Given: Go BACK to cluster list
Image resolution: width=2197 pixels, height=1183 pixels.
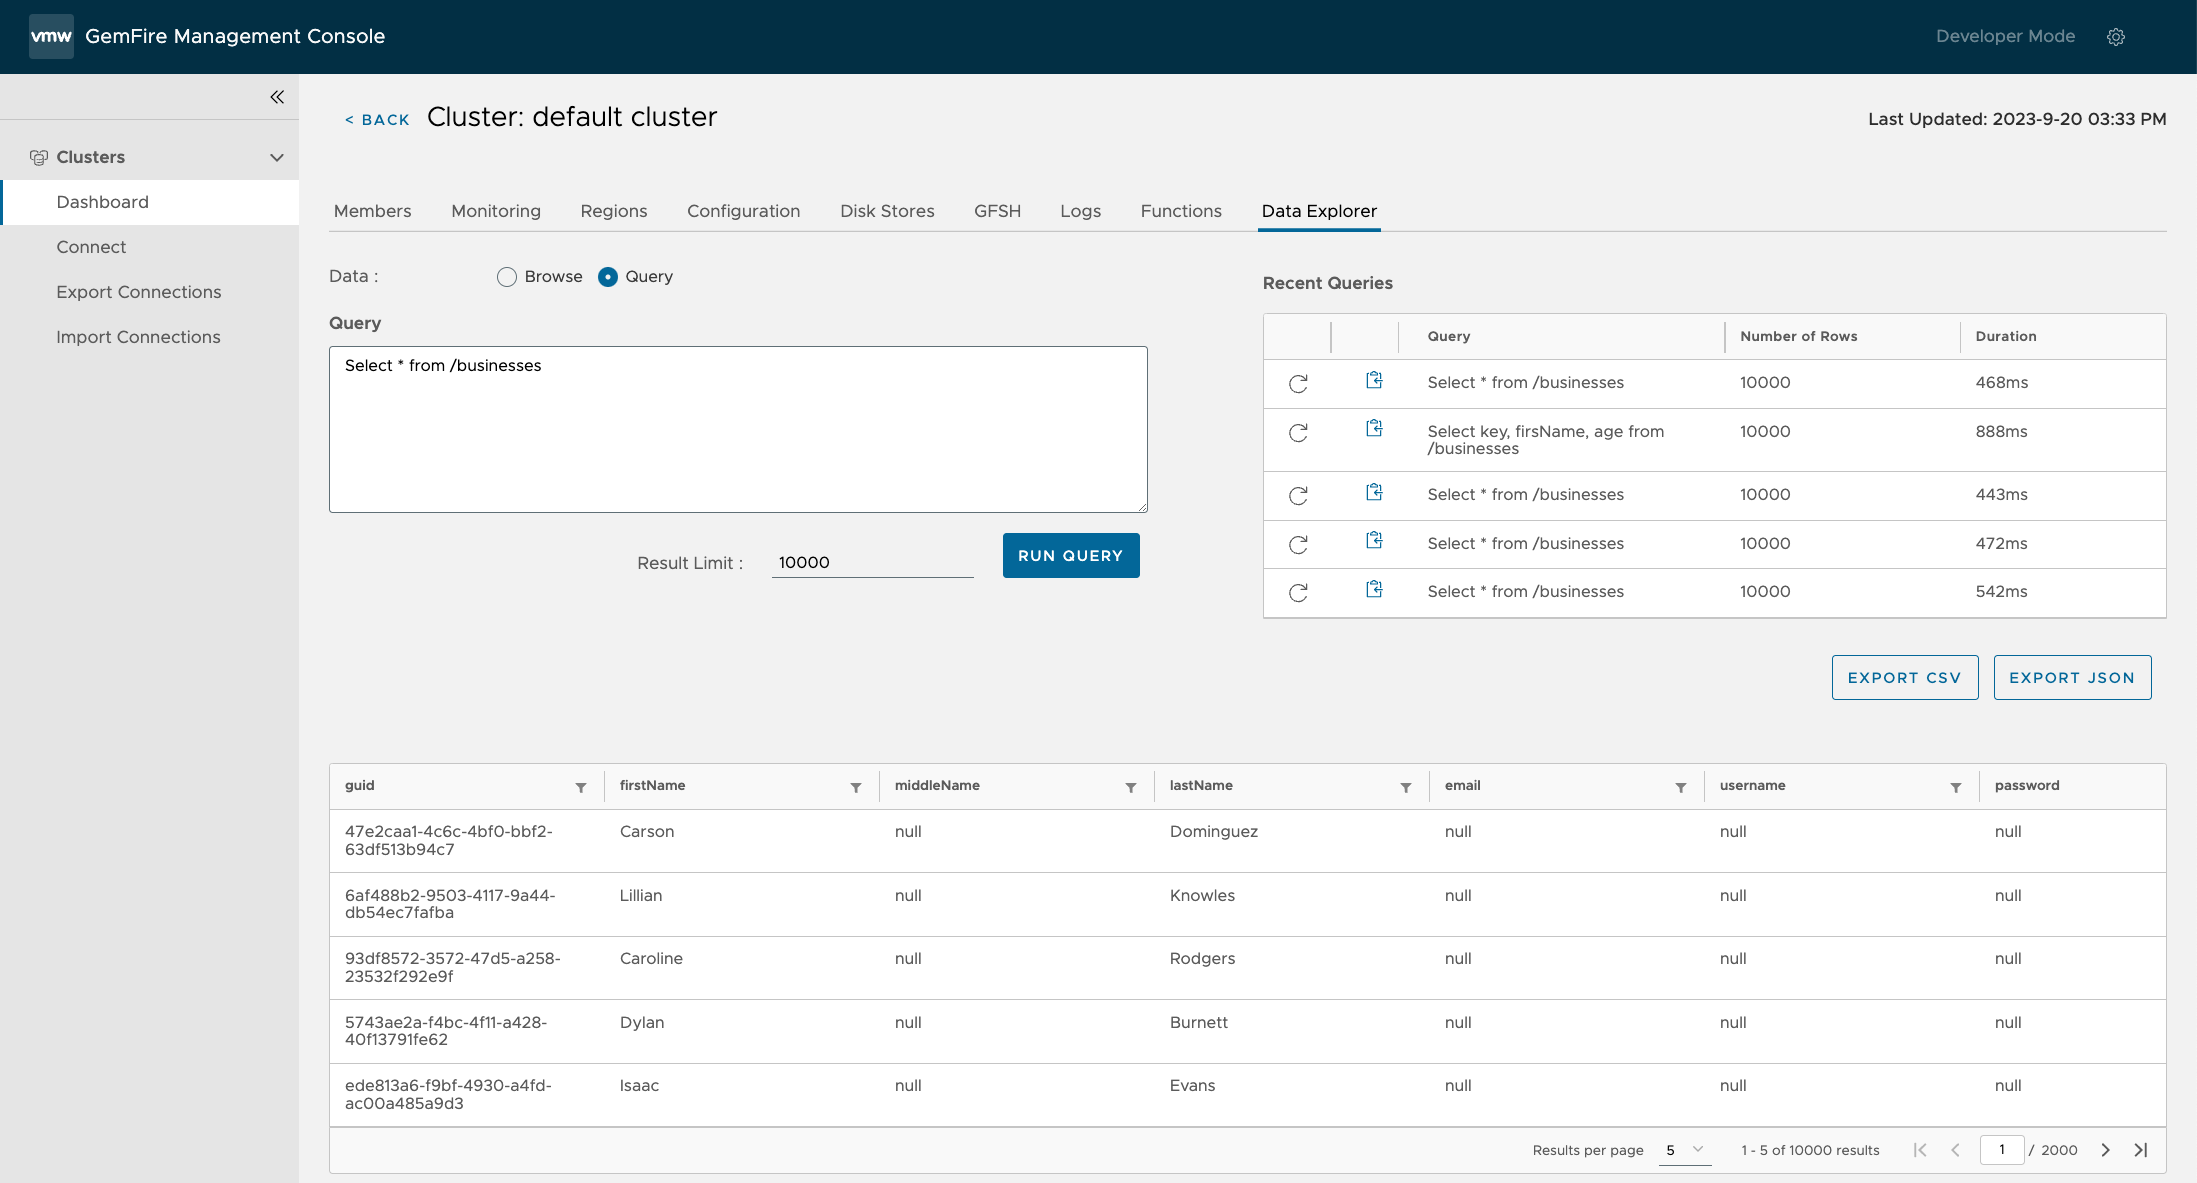Looking at the screenshot, I should (377, 120).
